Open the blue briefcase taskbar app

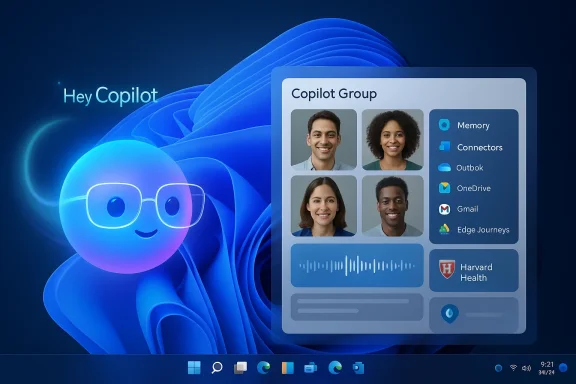pos(311,367)
